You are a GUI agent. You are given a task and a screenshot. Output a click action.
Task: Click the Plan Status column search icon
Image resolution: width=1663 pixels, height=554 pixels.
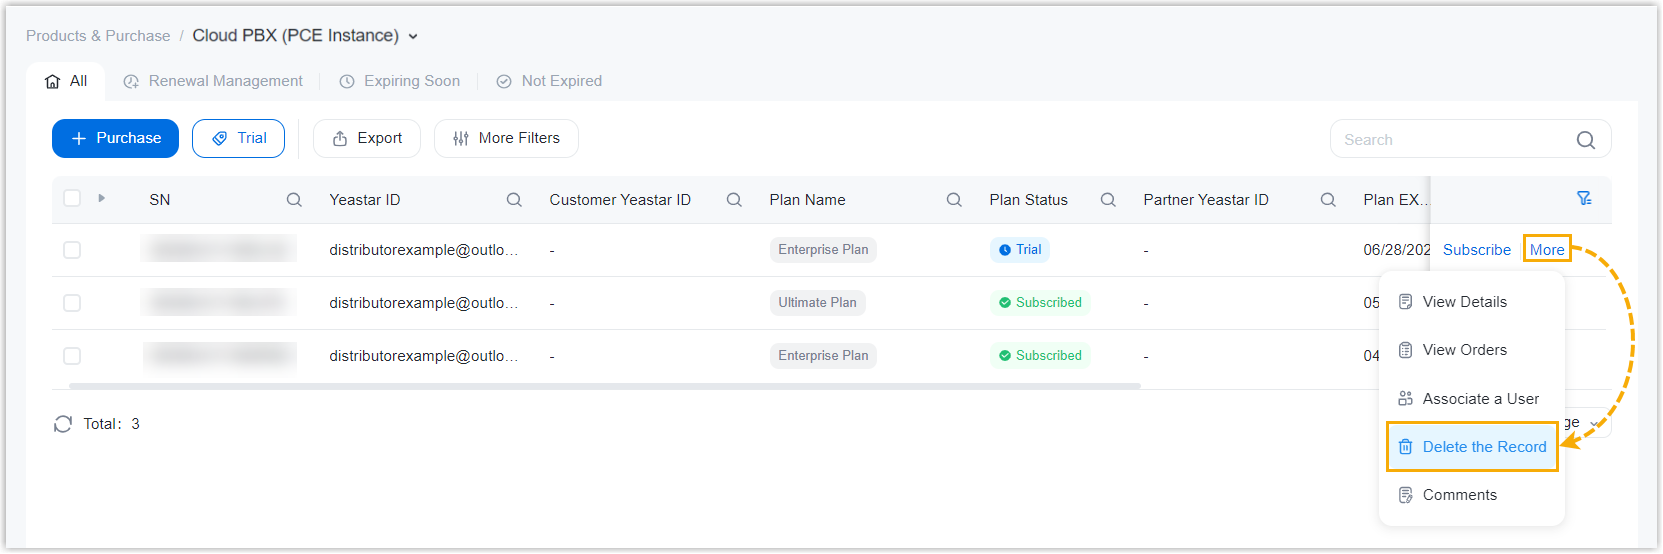coord(1108,200)
